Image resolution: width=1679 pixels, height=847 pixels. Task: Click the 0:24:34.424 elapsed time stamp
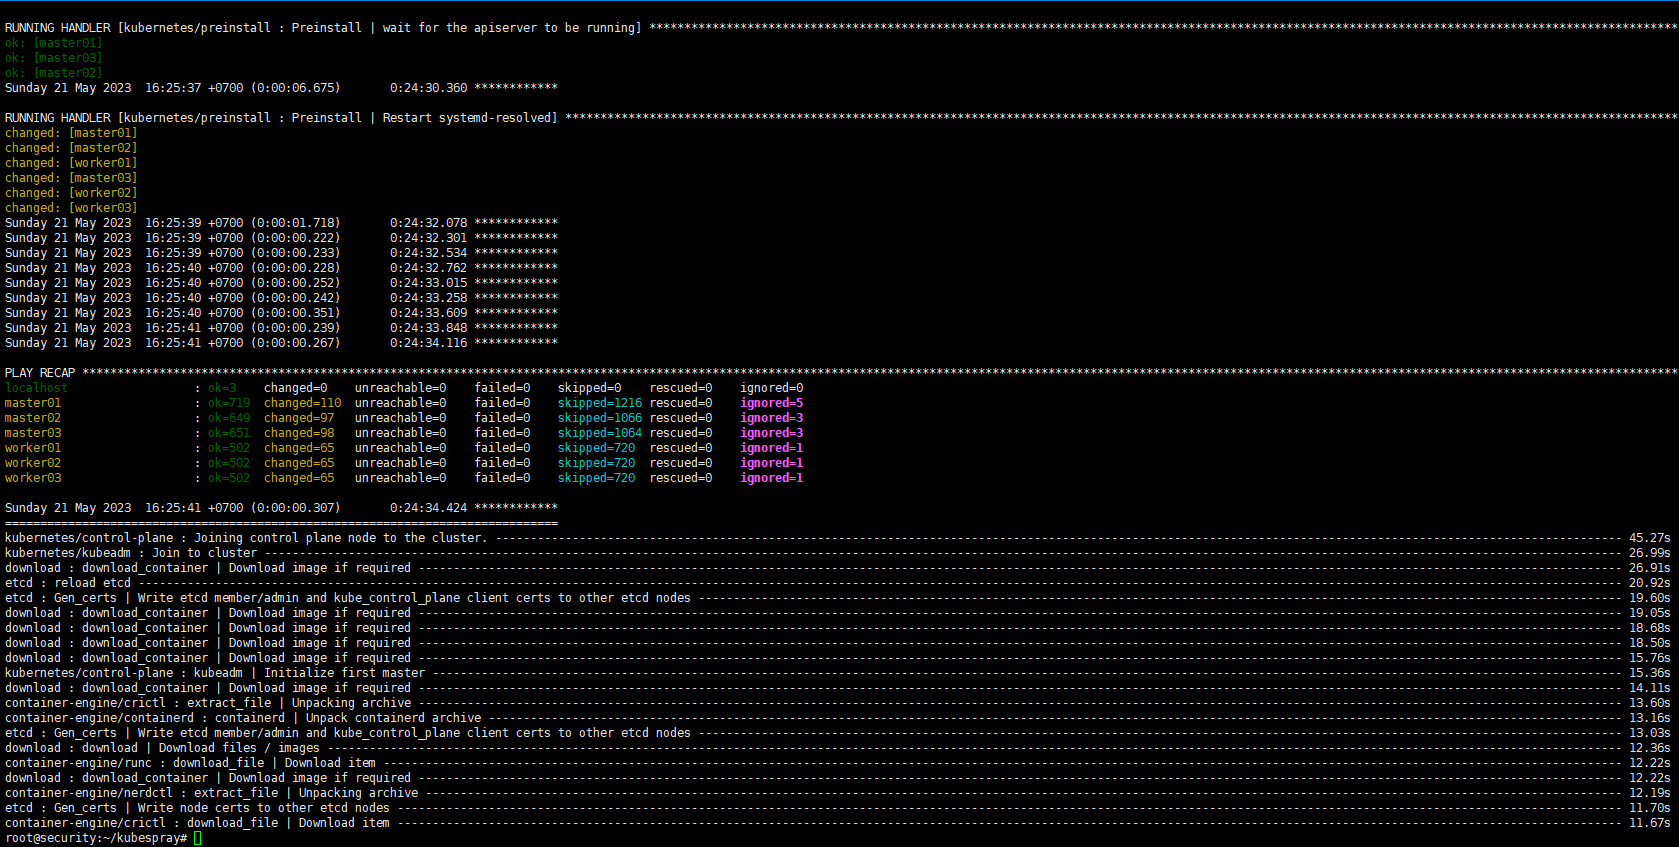(428, 508)
